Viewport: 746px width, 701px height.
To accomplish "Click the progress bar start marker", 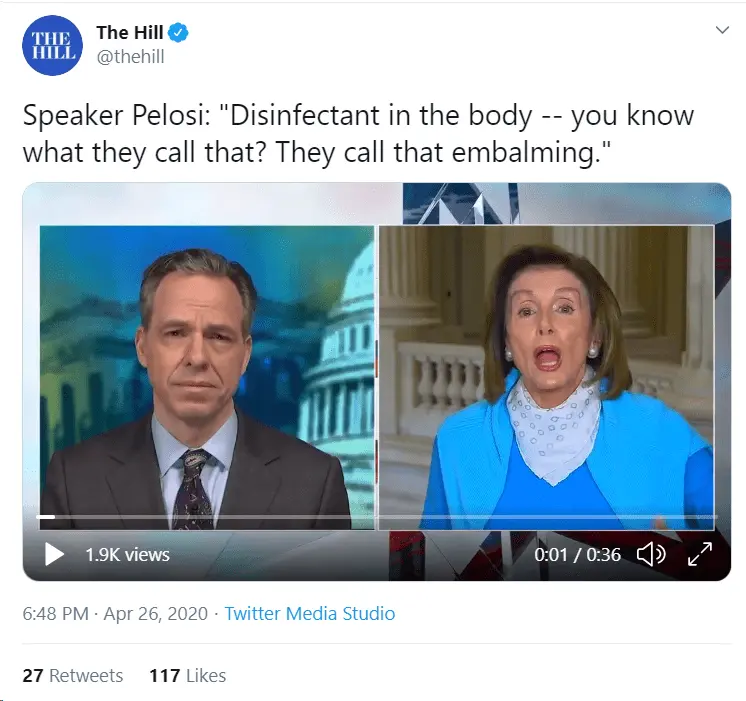I will [x=46, y=516].
